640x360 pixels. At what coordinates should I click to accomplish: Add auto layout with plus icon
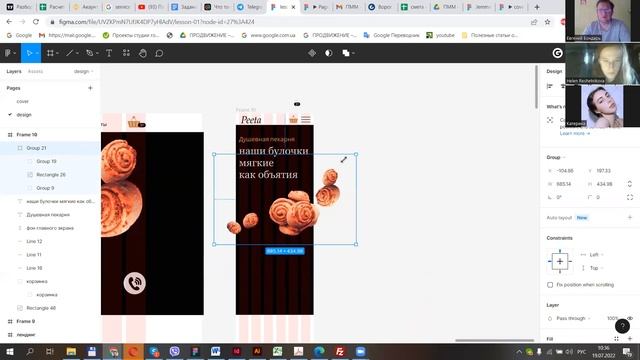point(630,218)
